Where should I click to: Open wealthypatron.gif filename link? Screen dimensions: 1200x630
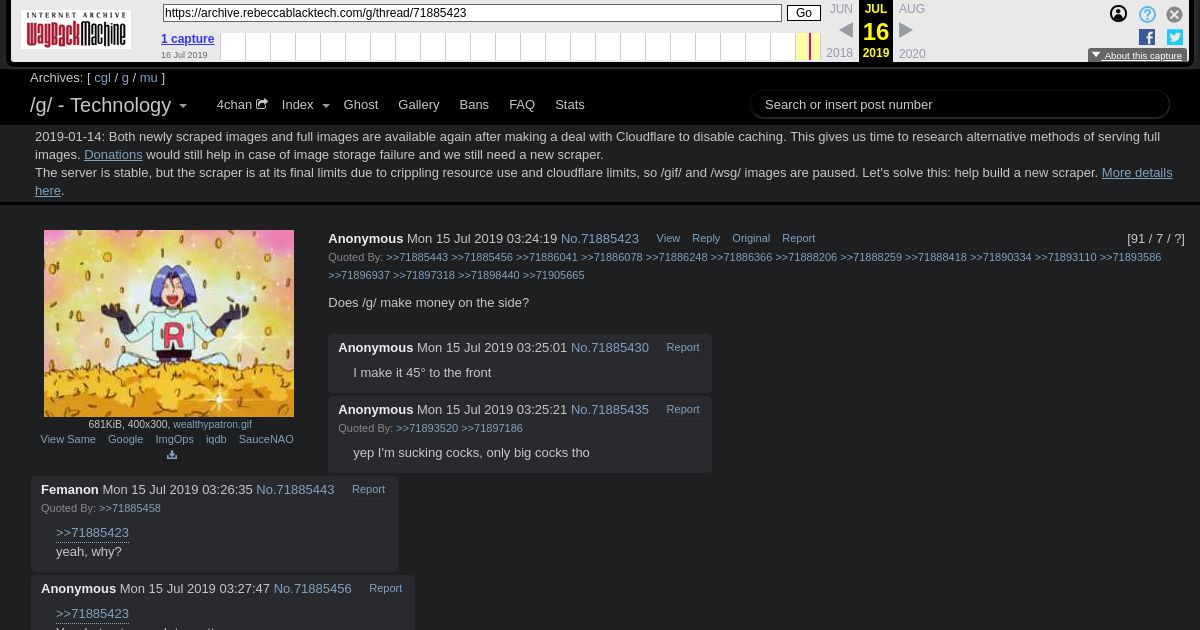tap(212, 424)
